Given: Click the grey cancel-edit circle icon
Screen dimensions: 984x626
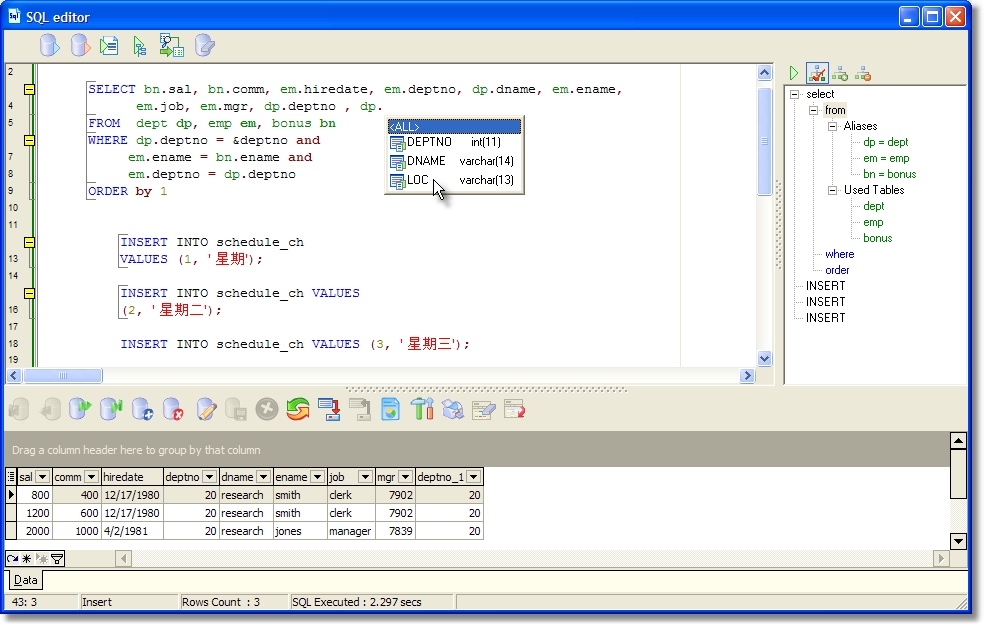Looking at the screenshot, I should (x=267, y=410).
